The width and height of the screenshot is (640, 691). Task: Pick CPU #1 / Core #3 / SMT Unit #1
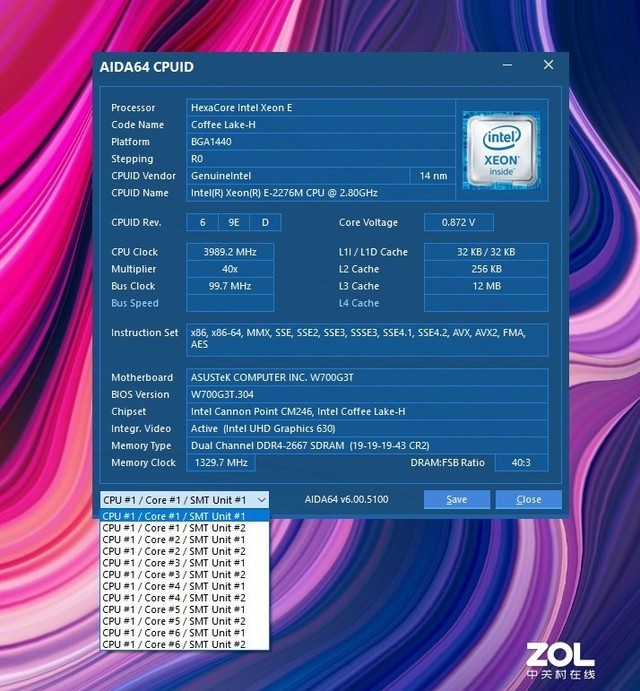(x=184, y=563)
